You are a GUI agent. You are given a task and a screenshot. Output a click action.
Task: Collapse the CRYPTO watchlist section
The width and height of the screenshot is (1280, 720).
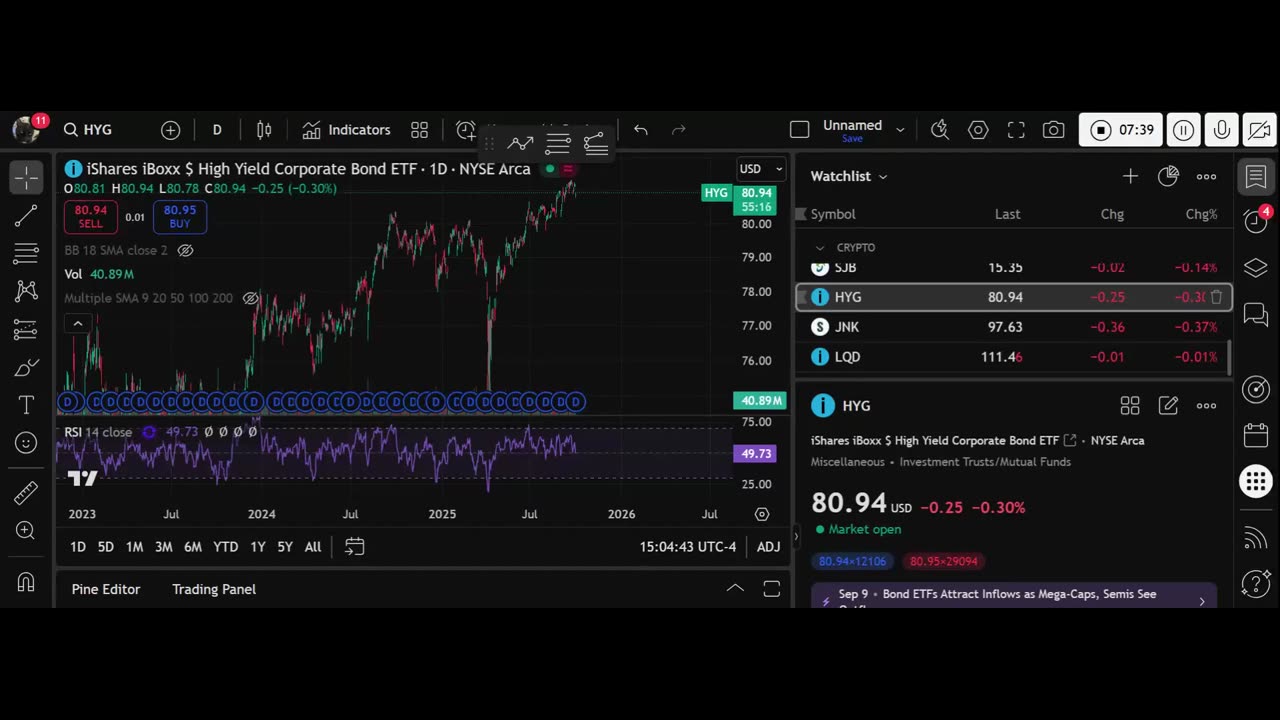[820, 247]
